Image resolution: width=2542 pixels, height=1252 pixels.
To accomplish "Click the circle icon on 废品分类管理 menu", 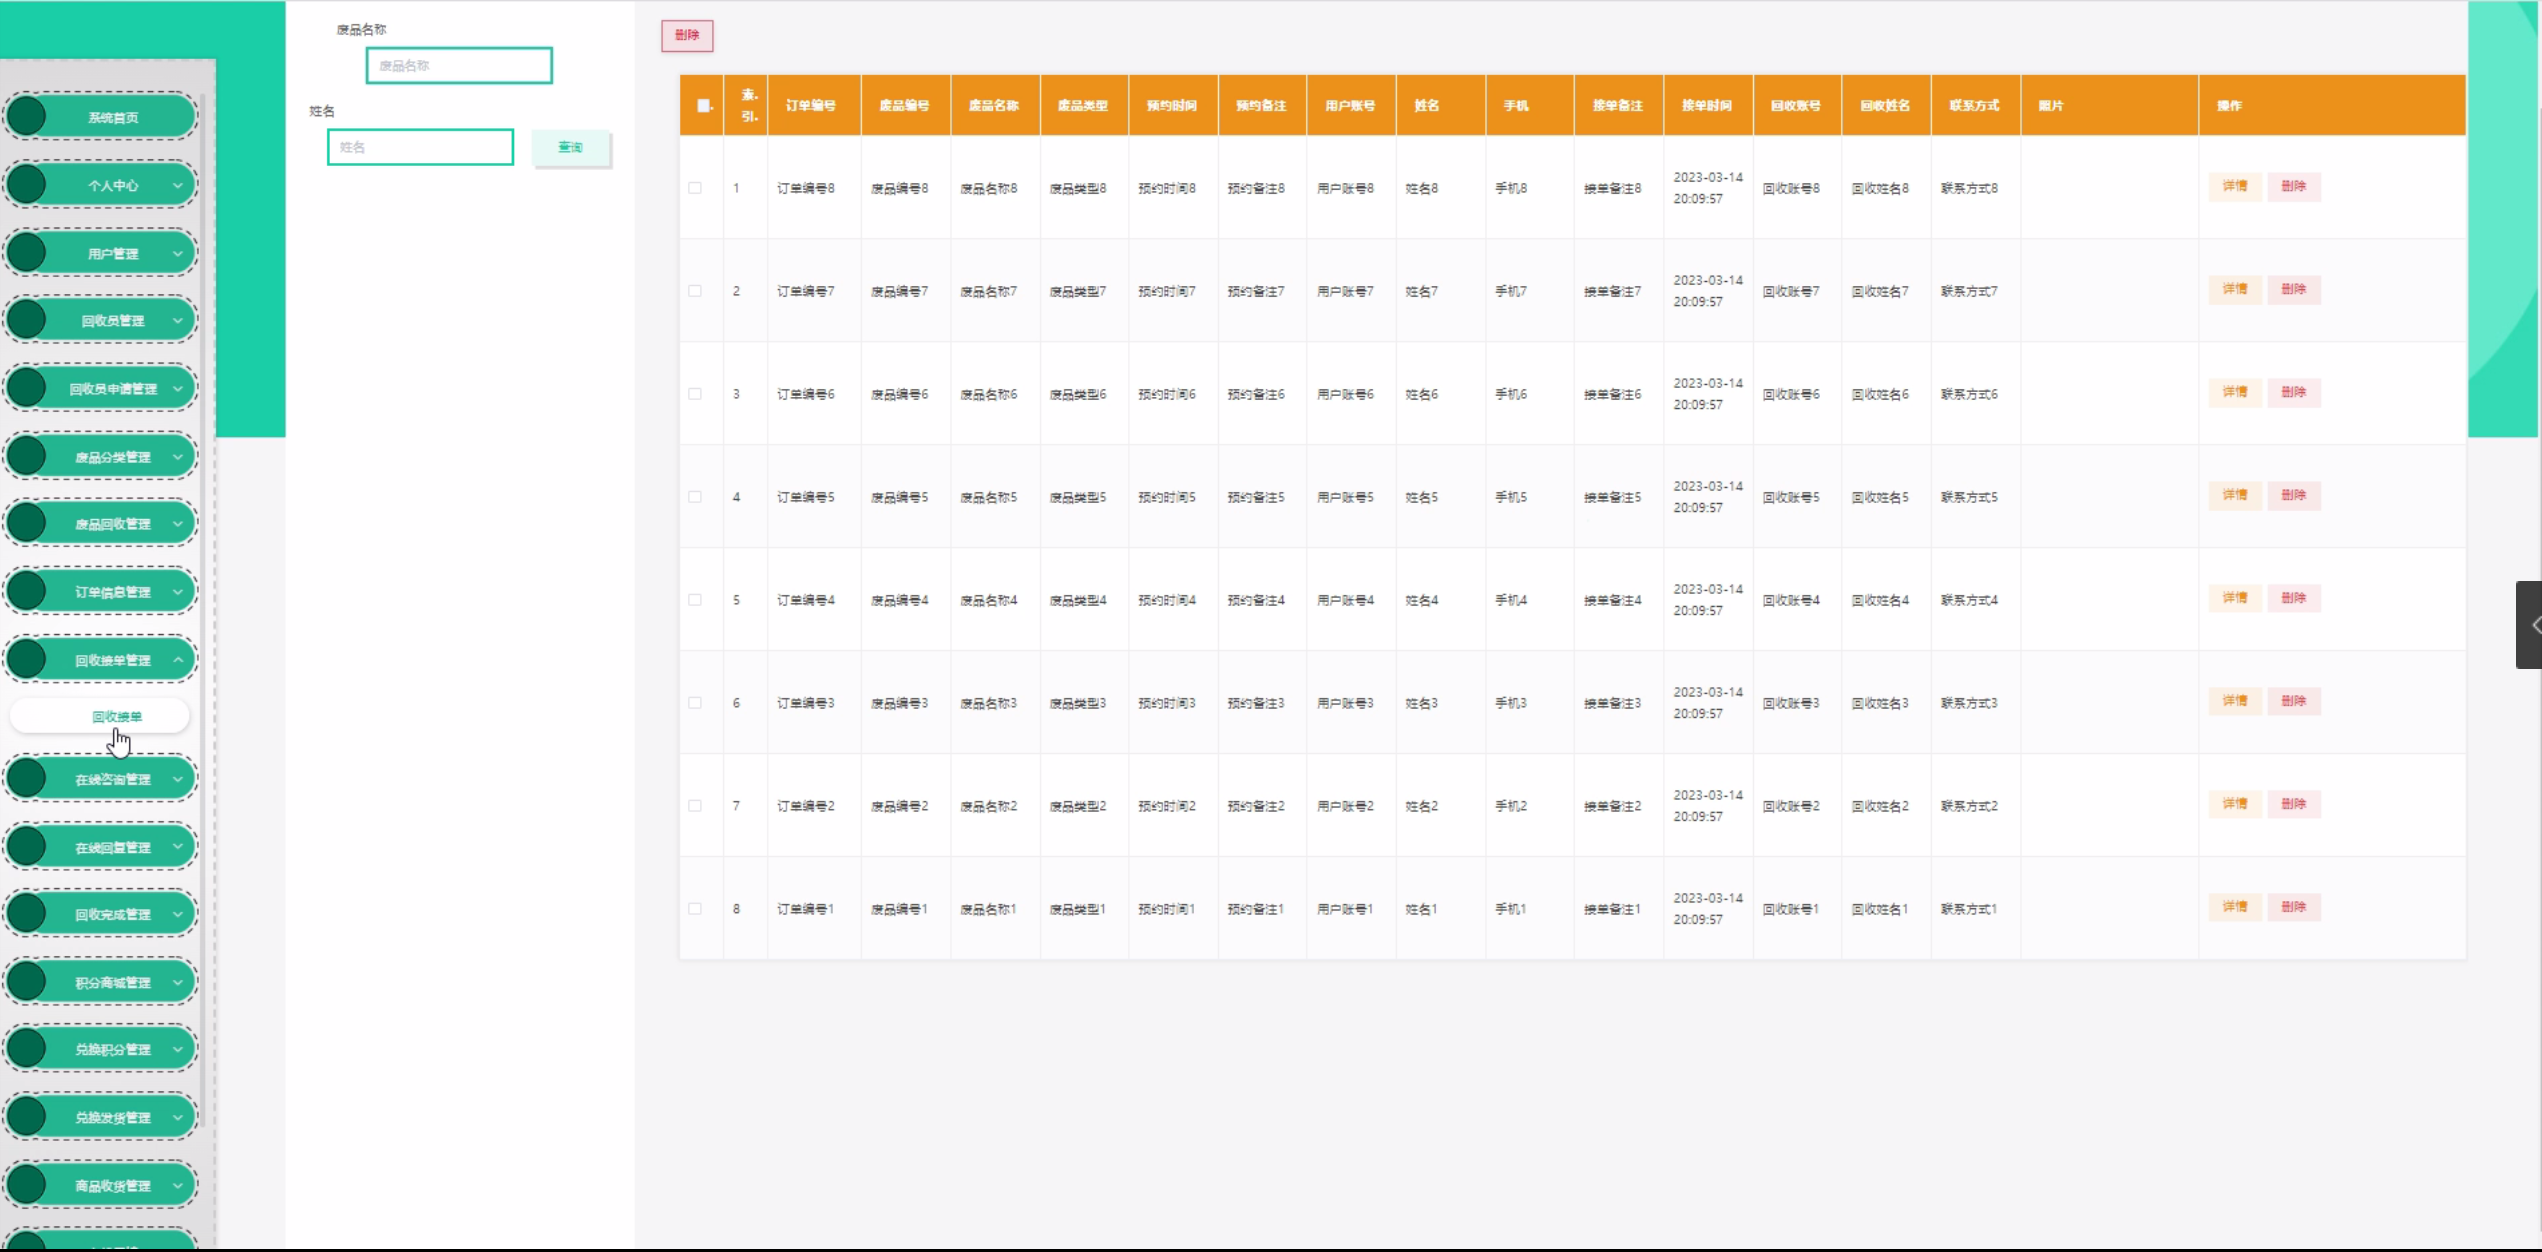I will (x=27, y=457).
